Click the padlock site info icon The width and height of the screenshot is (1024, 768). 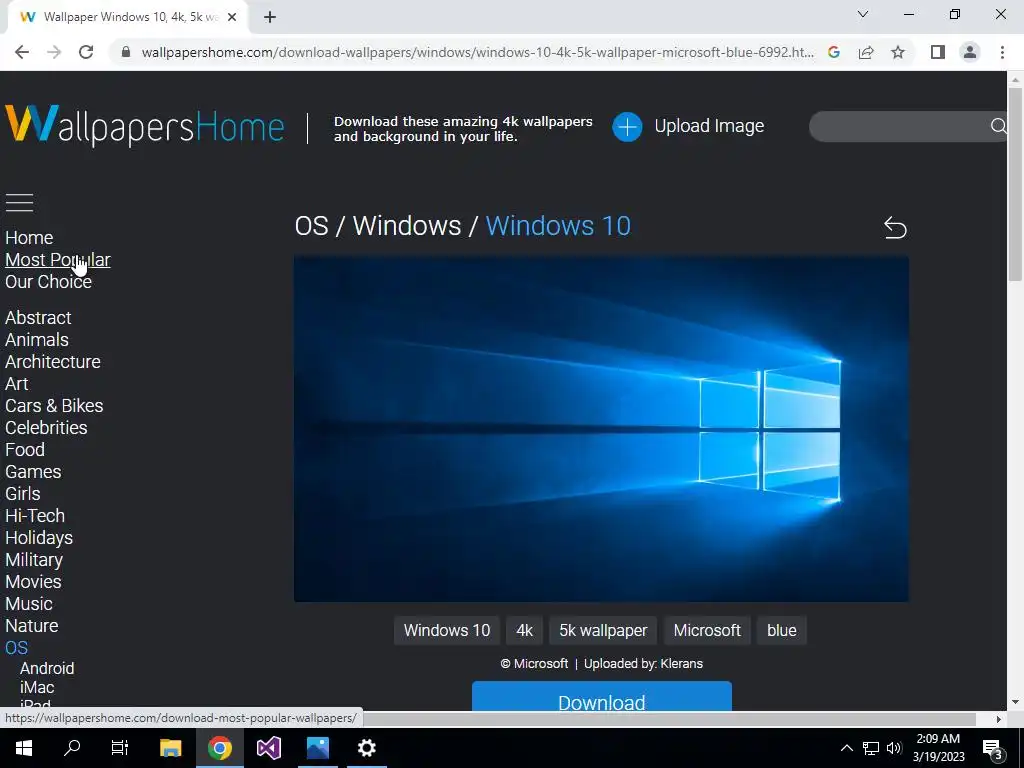coord(126,52)
